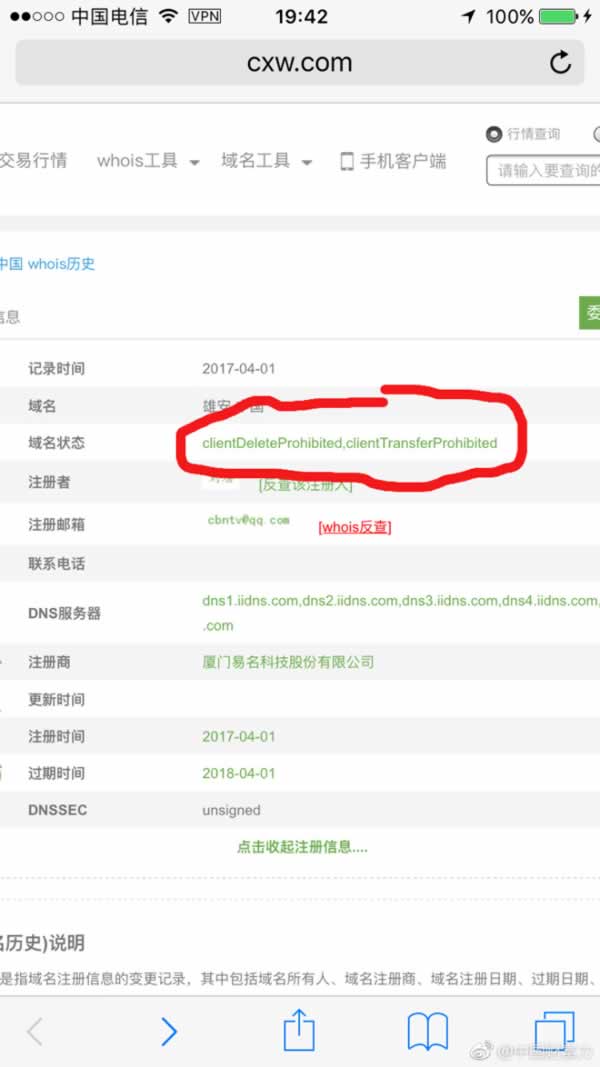This screenshot has height=1067, width=600.
Task: Click the red whois反查 link
Action: [354, 527]
